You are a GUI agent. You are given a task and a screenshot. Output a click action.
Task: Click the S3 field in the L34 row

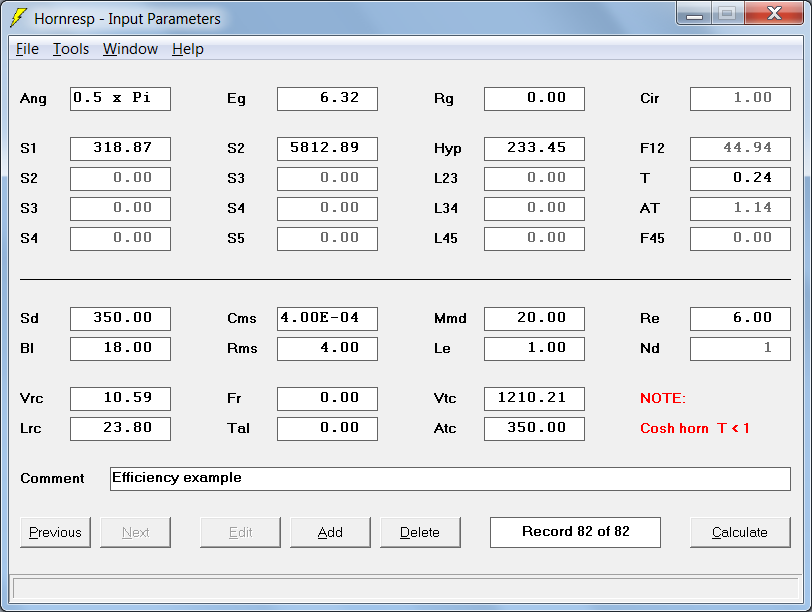[x=120, y=209]
